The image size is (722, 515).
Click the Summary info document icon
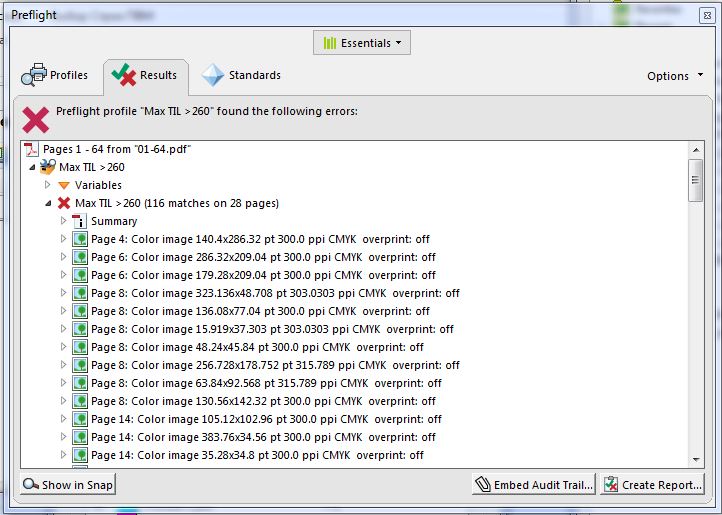[x=79, y=221]
